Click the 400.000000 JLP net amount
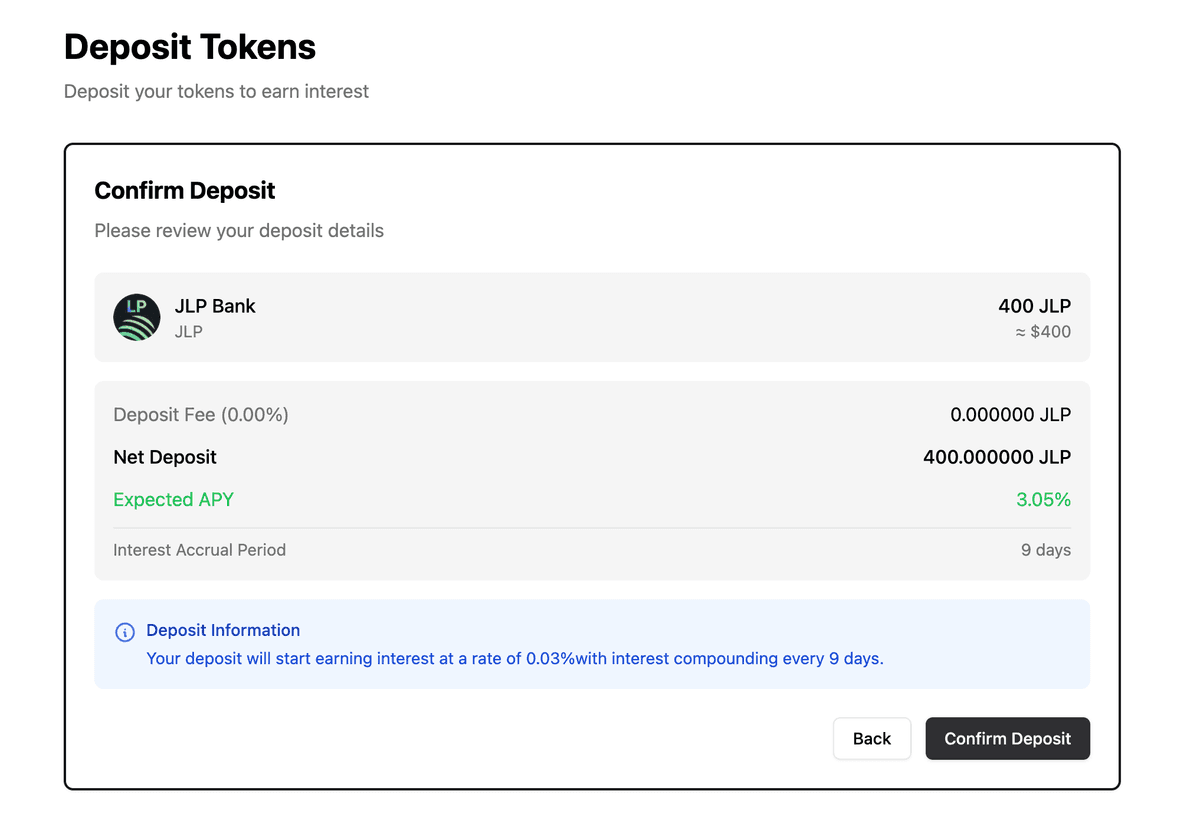Image resolution: width=1200 pixels, height=834 pixels. pos(996,457)
